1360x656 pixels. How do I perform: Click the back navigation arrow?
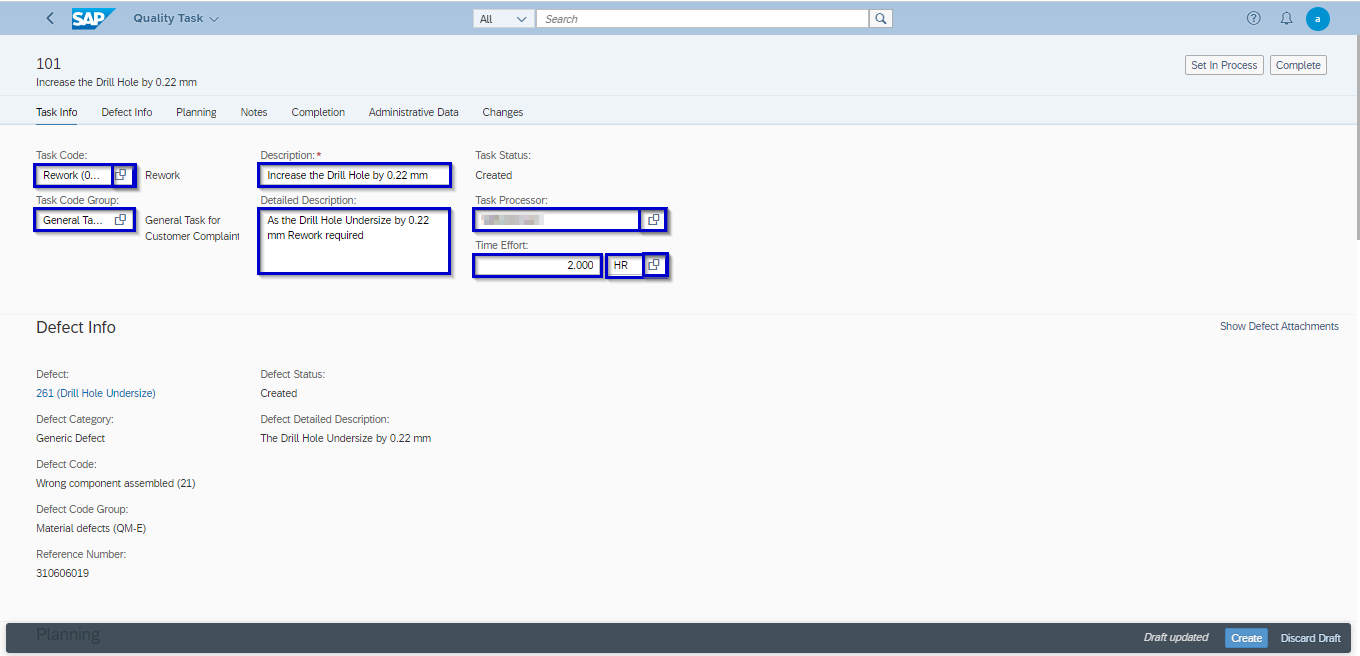point(50,19)
